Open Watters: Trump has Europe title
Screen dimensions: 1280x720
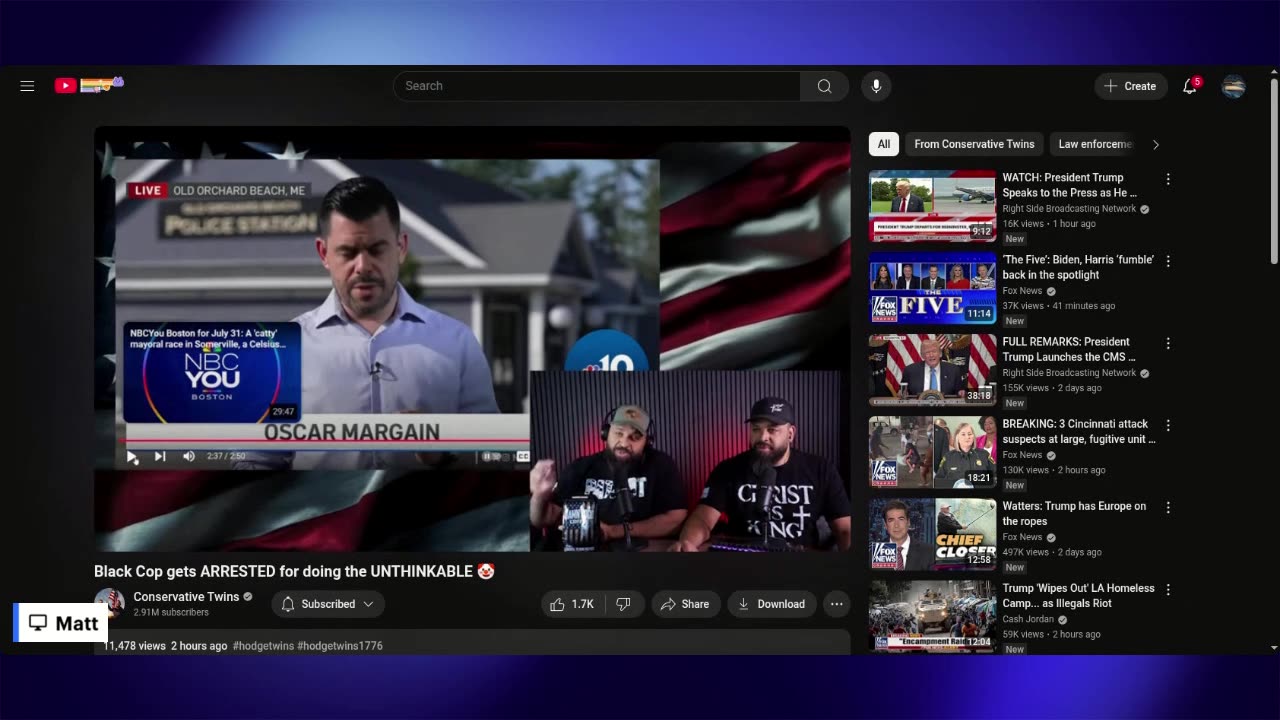[1075, 513]
